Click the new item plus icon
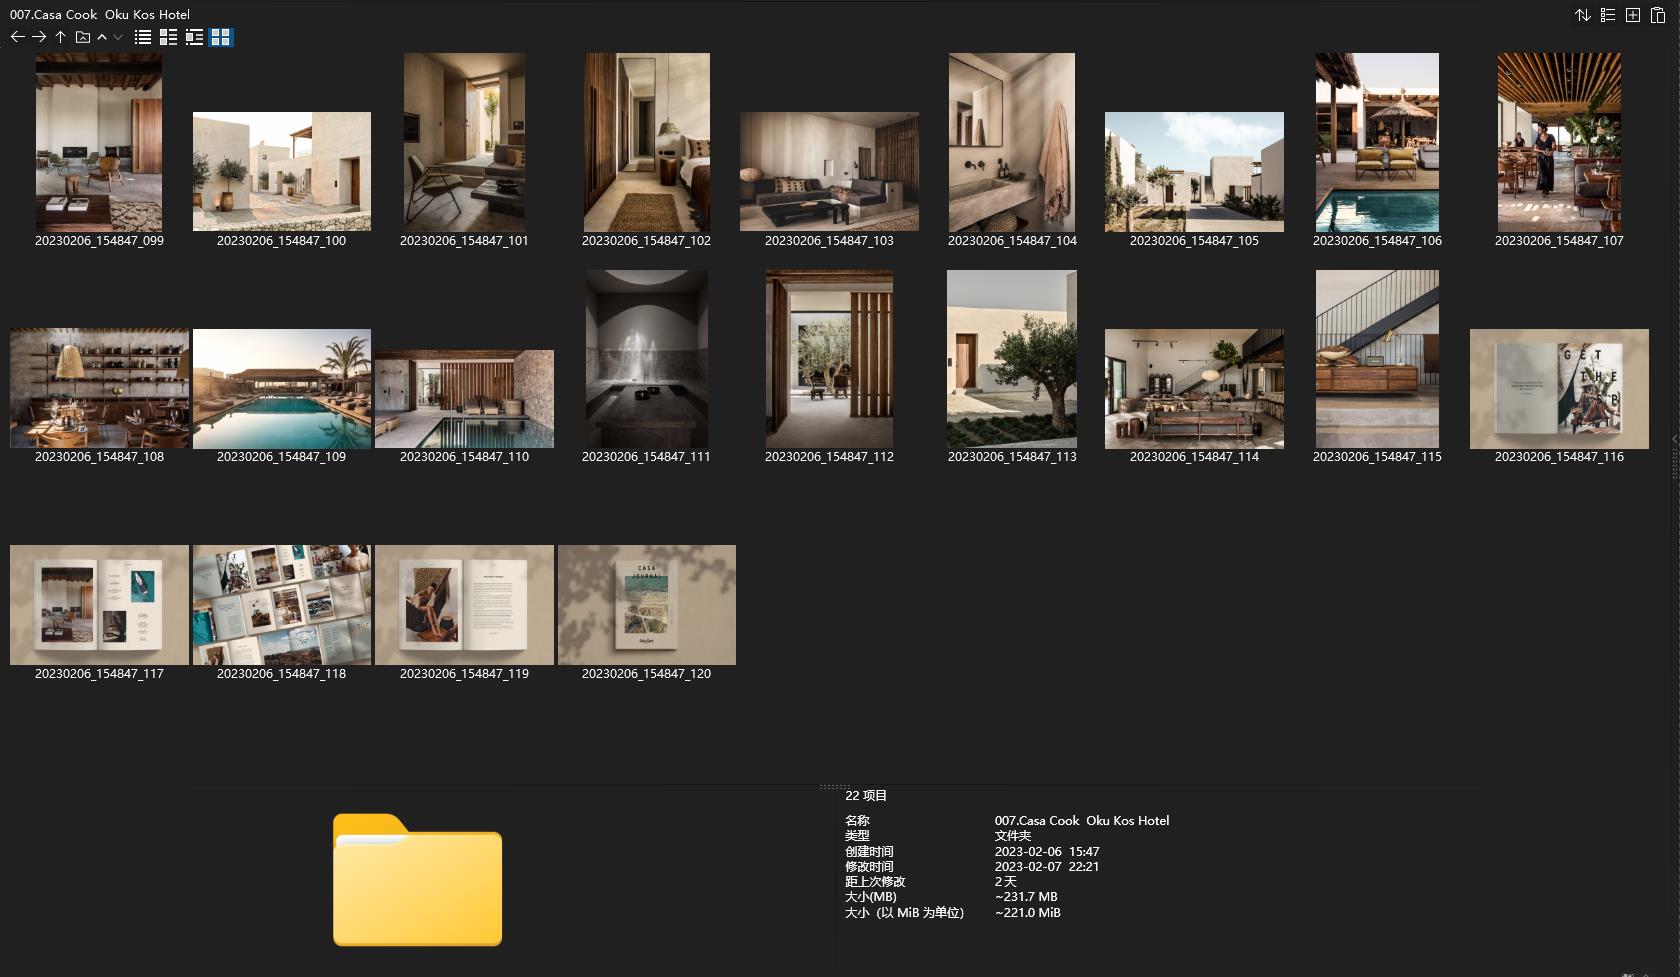Screen dimensions: 1680x977 [1633, 15]
